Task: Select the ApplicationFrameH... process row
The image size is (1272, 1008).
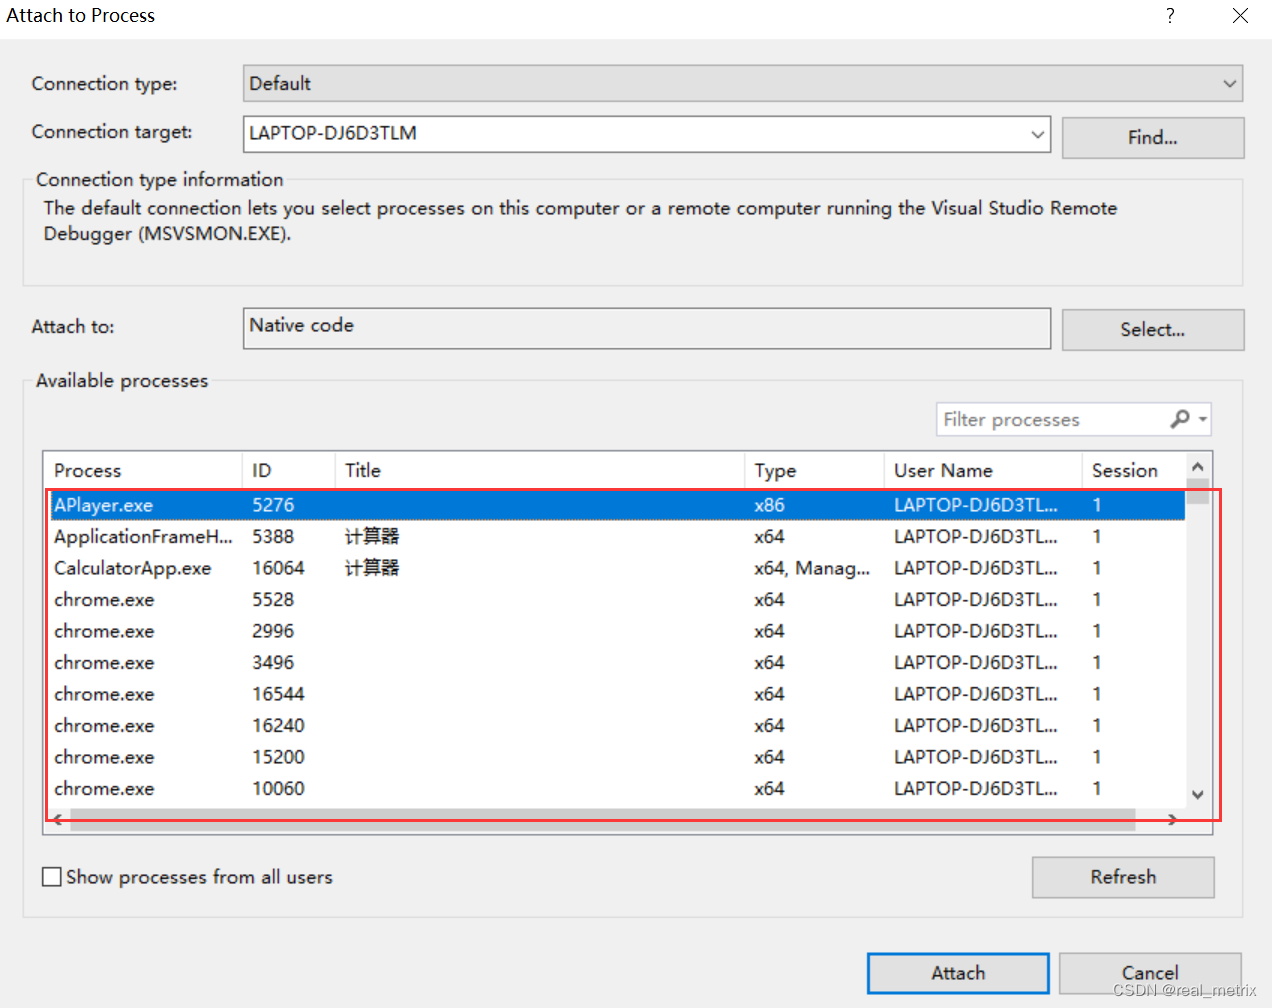Action: pos(617,537)
